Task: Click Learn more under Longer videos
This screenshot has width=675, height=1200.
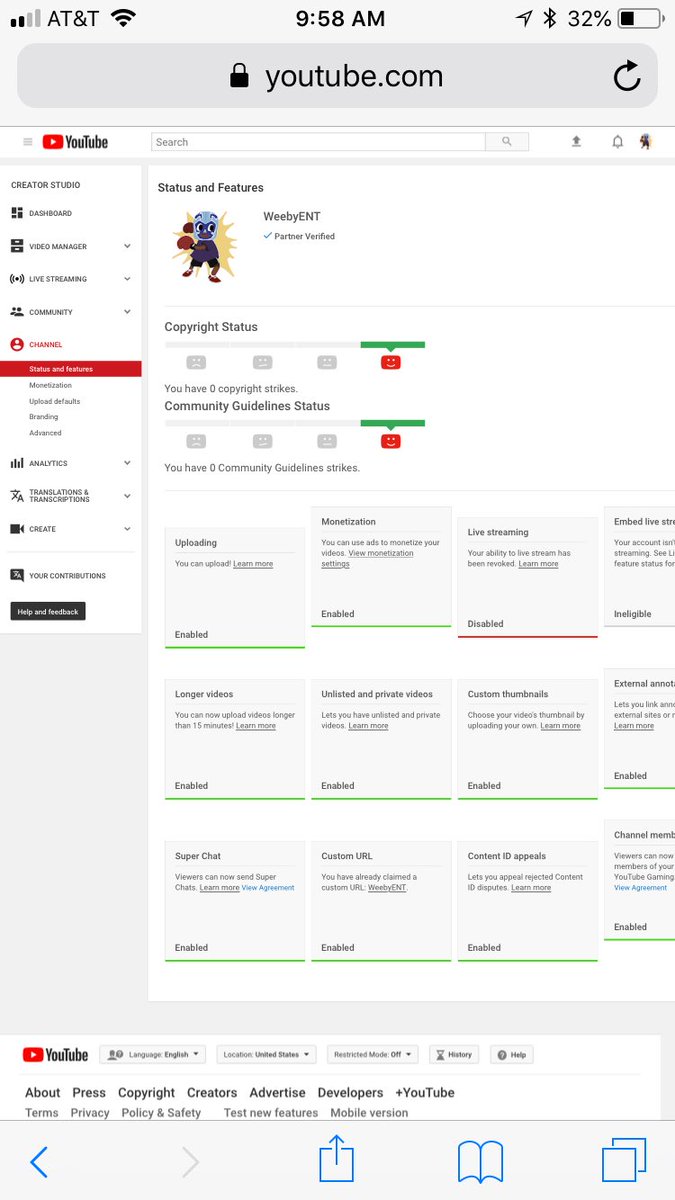Action: click(x=256, y=726)
